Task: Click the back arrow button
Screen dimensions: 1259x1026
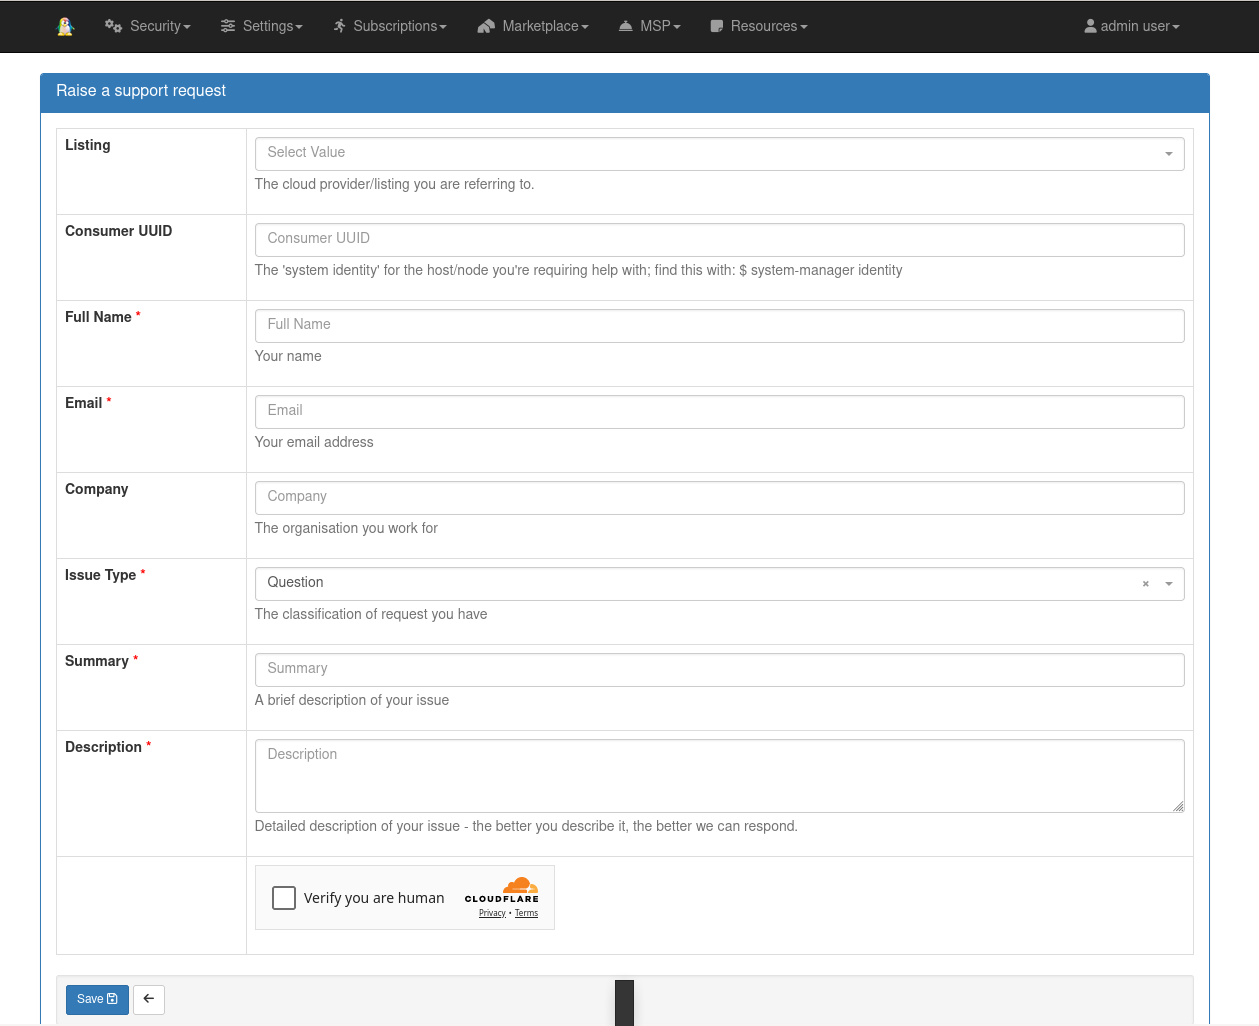Action: pyautogui.click(x=149, y=999)
